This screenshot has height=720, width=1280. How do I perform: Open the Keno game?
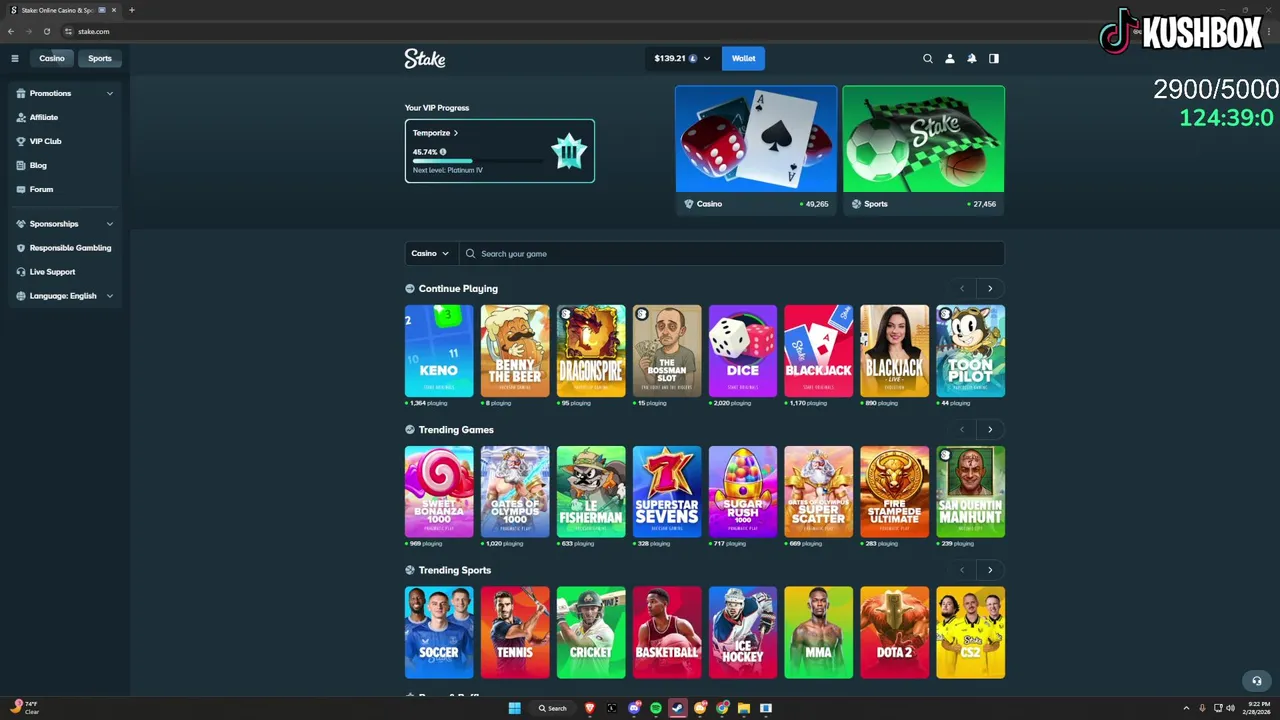click(439, 351)
